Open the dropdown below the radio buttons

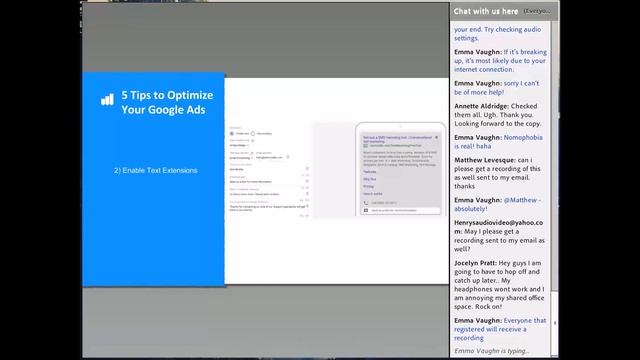[239, 145]
